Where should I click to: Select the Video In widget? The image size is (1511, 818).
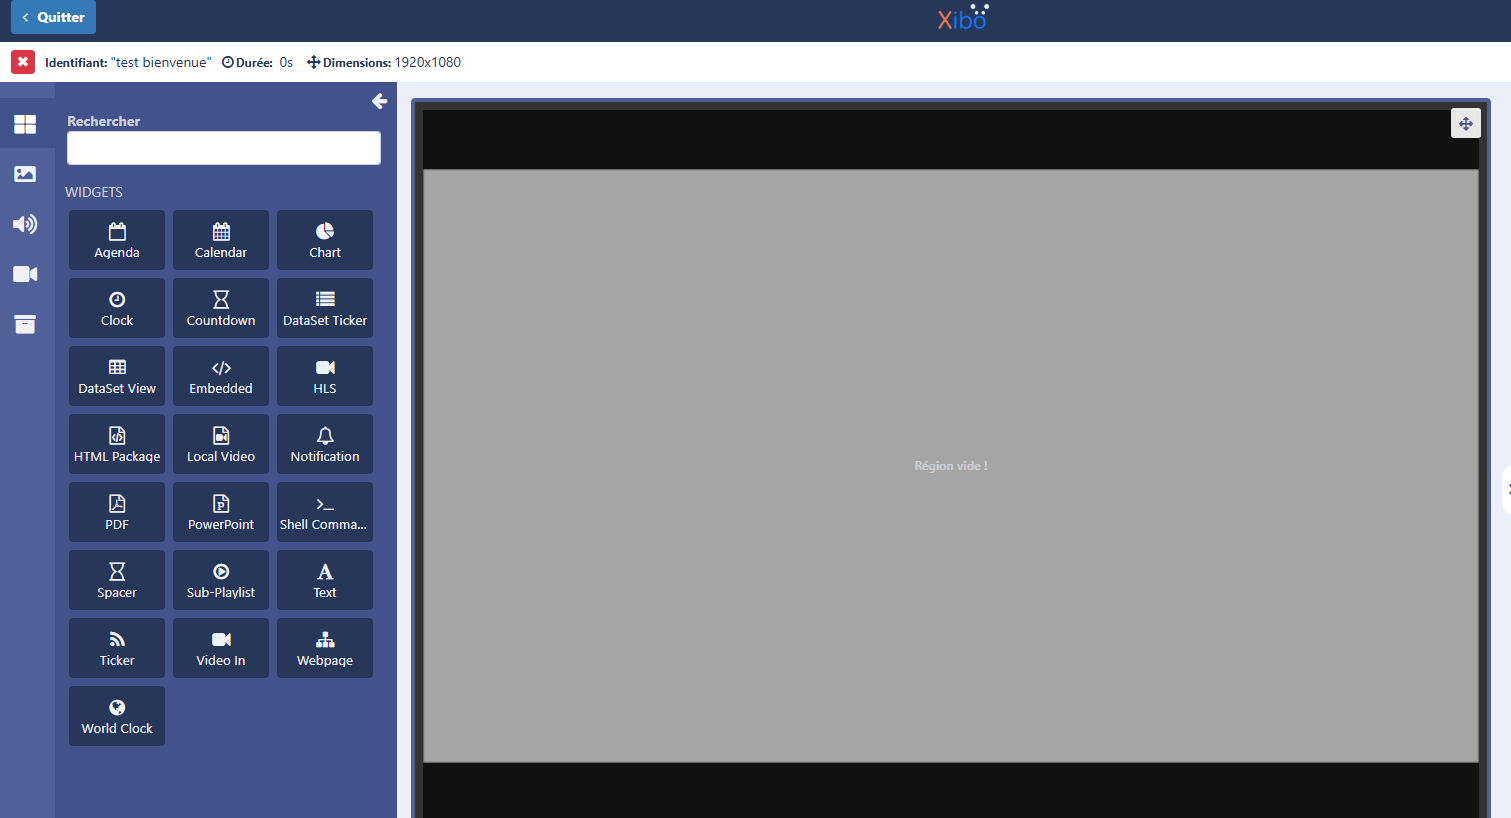pyautogui.click(x=221, y=648)
